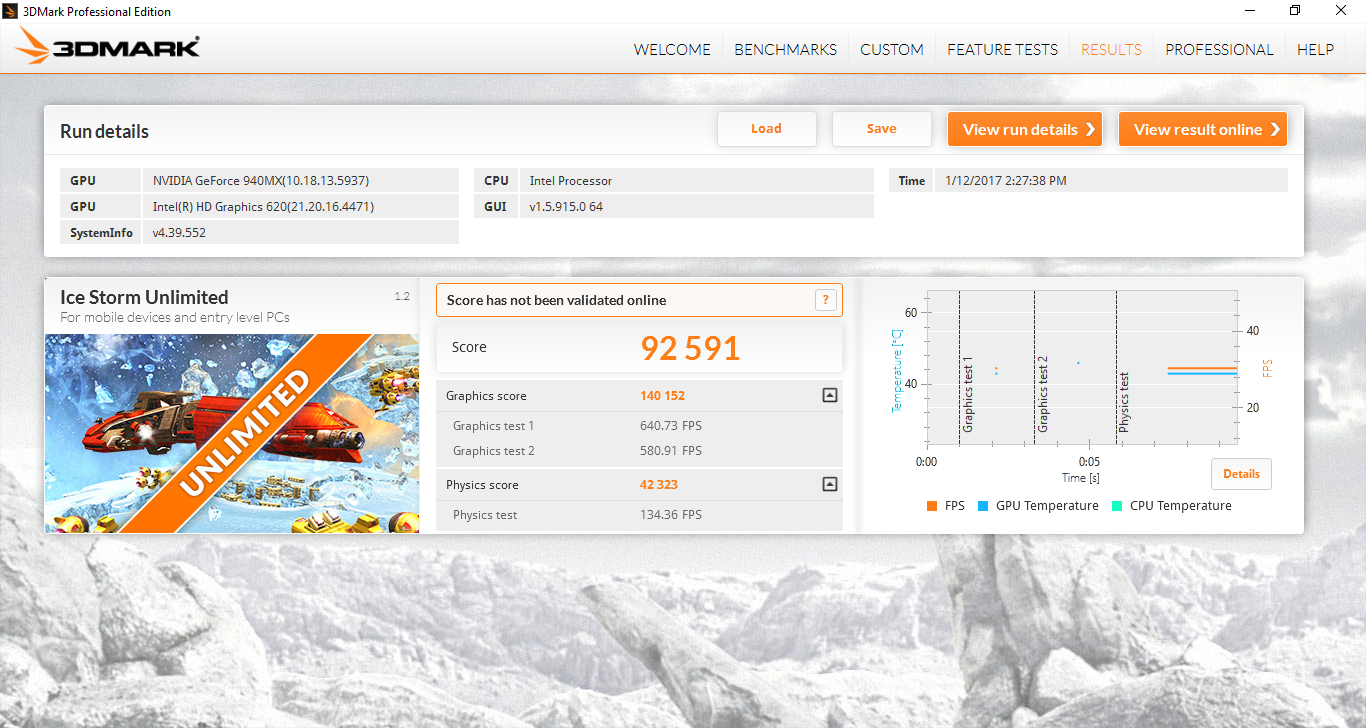
Task: Click the Ice Storm Unlimited title
Action: [x=144, y=297]
